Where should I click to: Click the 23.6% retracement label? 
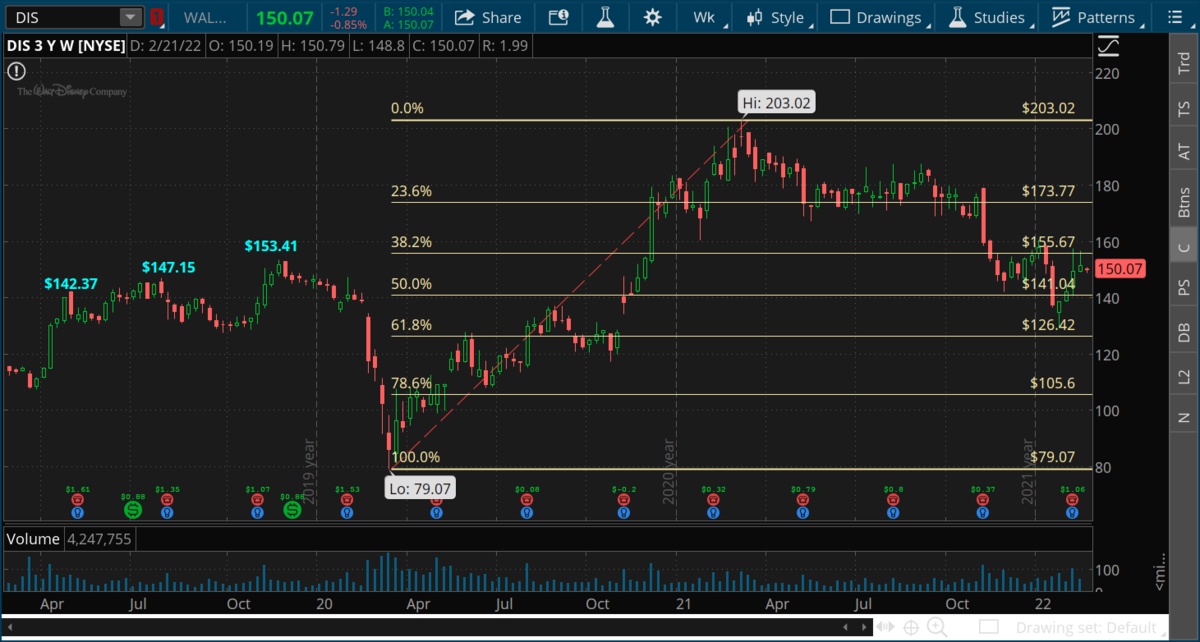[x=411, y=190]
